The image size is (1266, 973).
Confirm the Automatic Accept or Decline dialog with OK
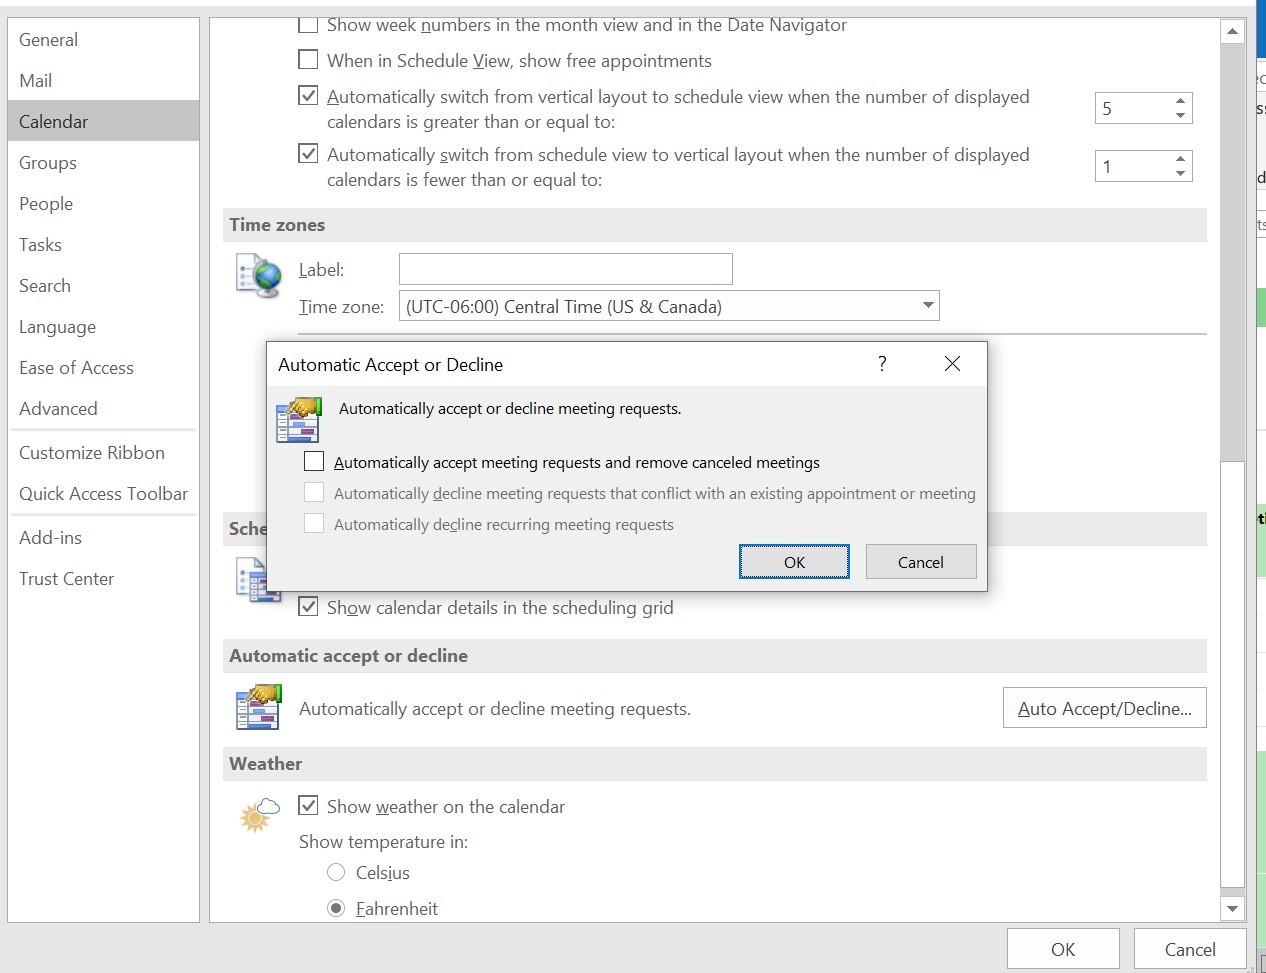click(x=794, y=562)
